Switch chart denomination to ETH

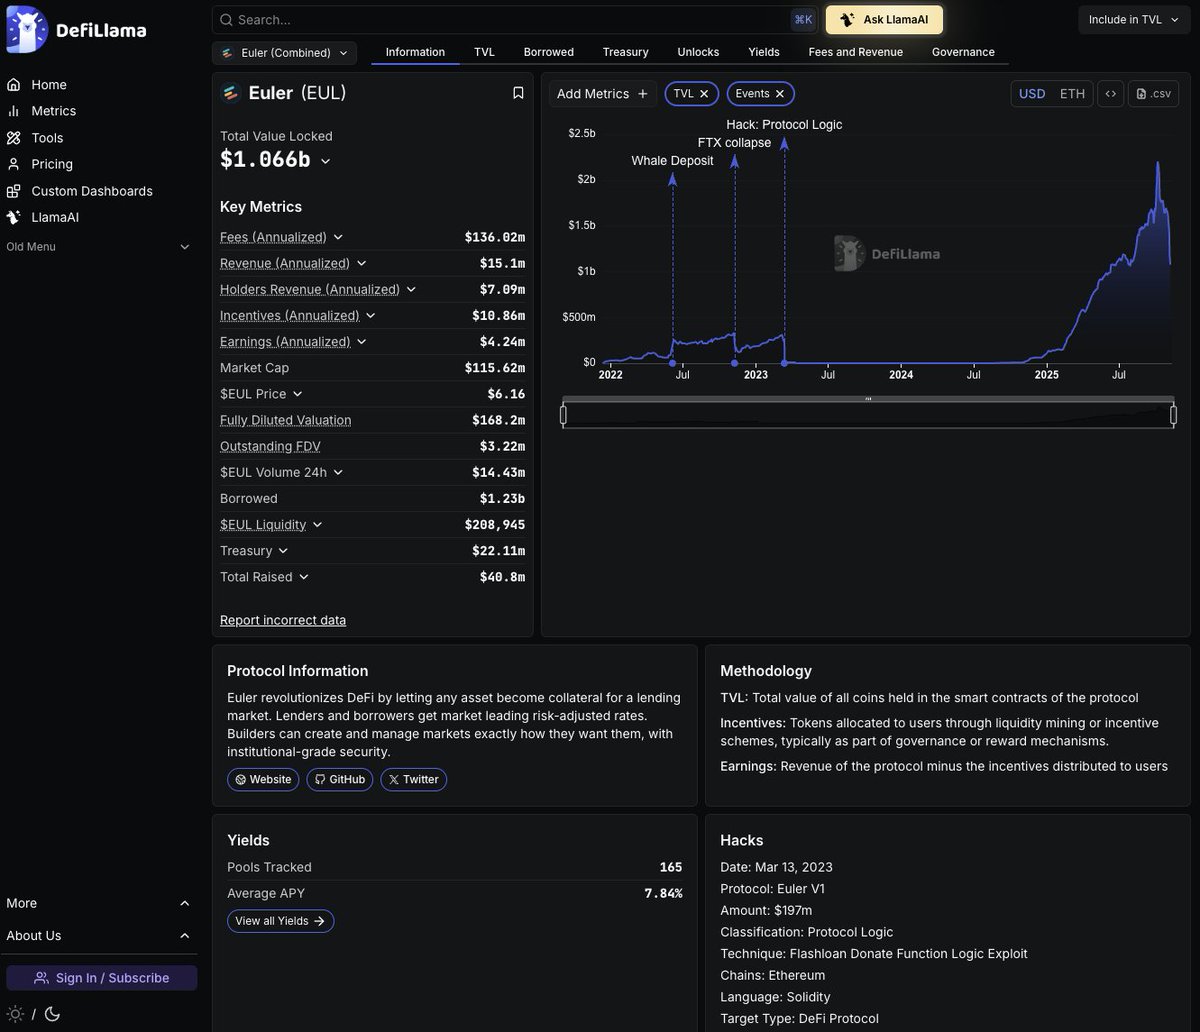(1072, 94)
